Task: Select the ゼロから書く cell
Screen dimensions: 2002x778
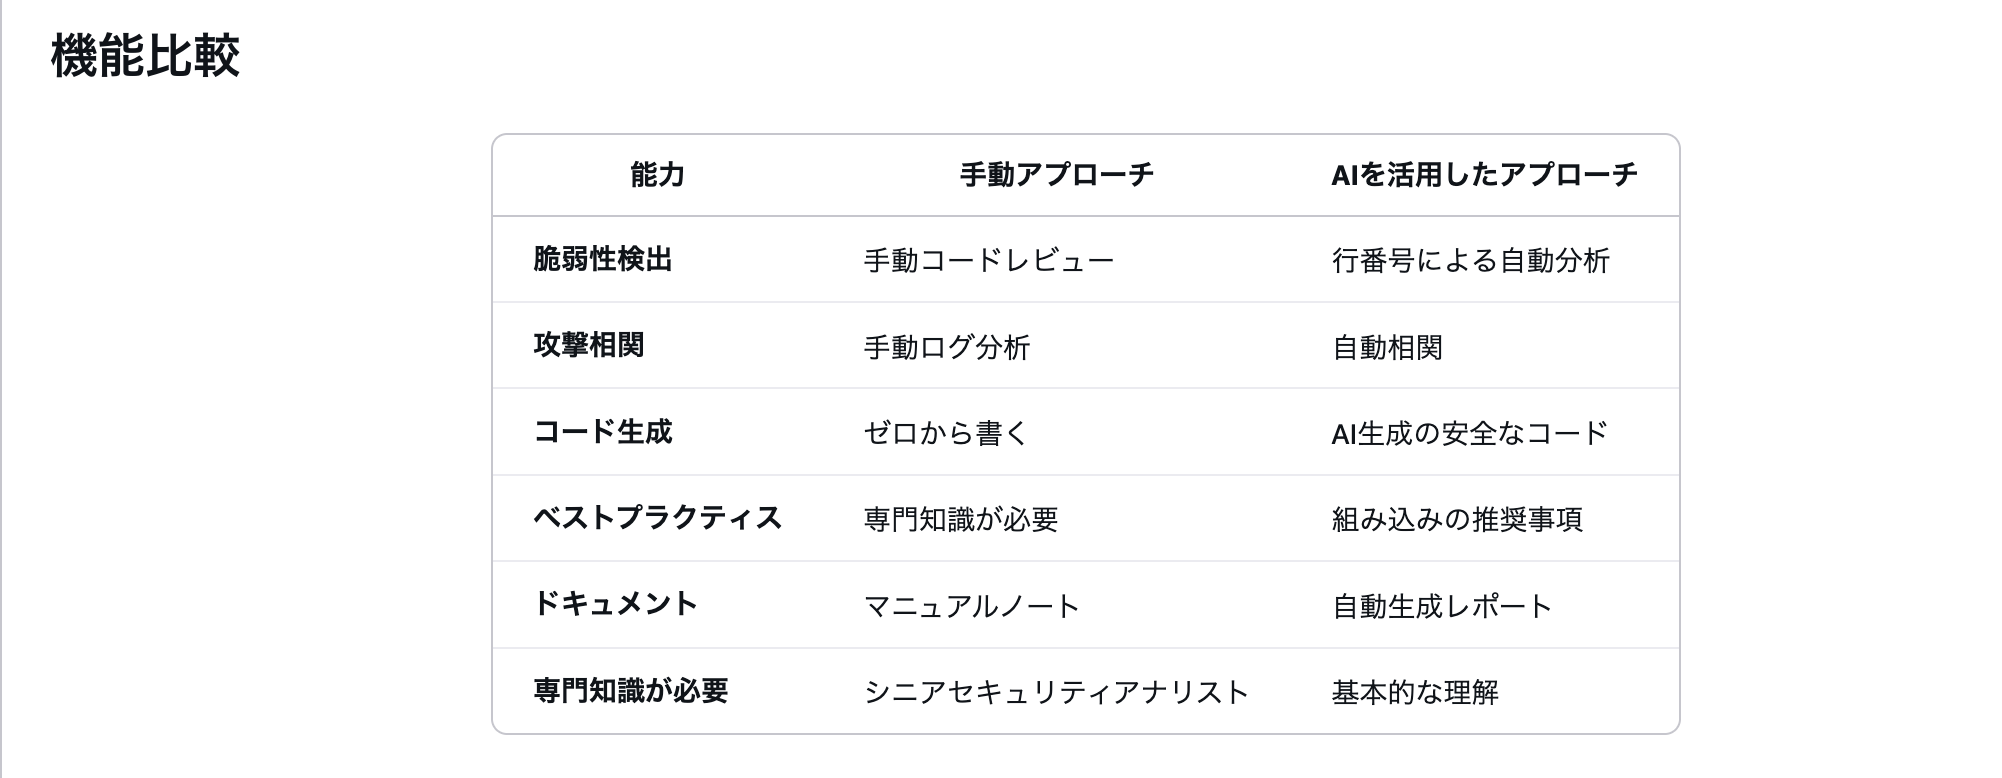Action: 945,433
